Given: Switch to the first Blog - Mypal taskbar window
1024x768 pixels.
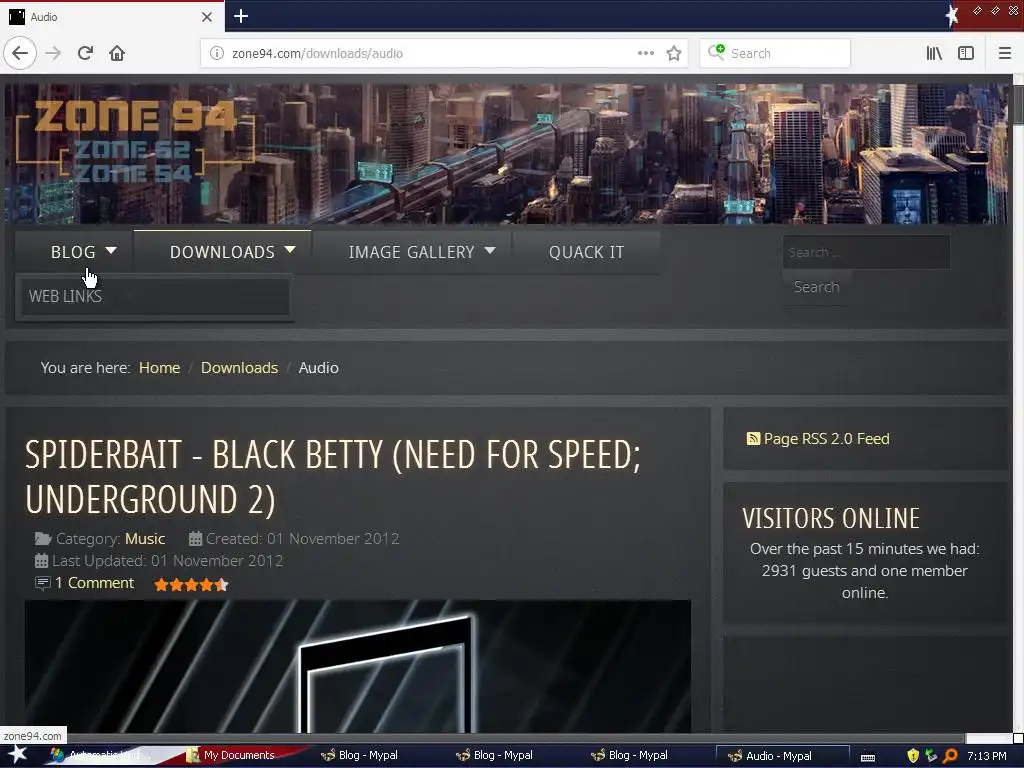Looking at the screenshot, I should [x=360, y=755].
